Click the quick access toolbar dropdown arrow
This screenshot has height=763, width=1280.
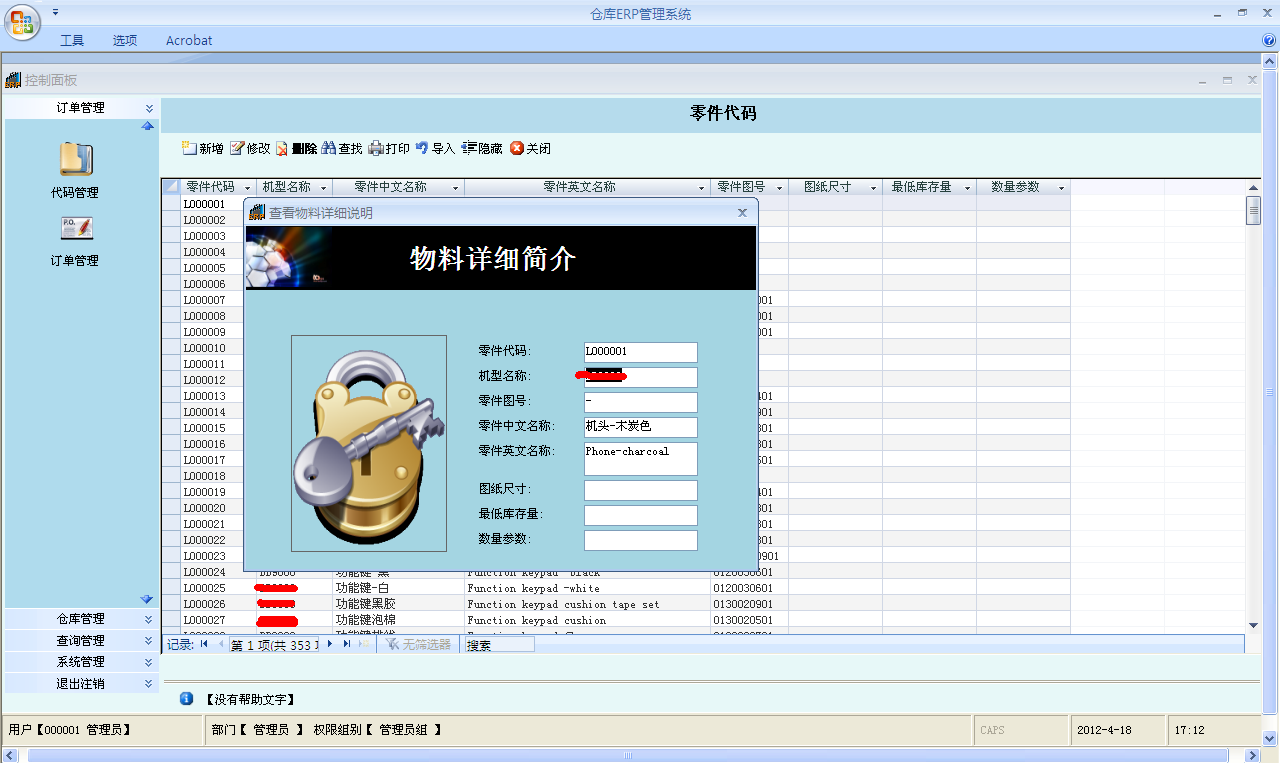click(x=55, y=12)
